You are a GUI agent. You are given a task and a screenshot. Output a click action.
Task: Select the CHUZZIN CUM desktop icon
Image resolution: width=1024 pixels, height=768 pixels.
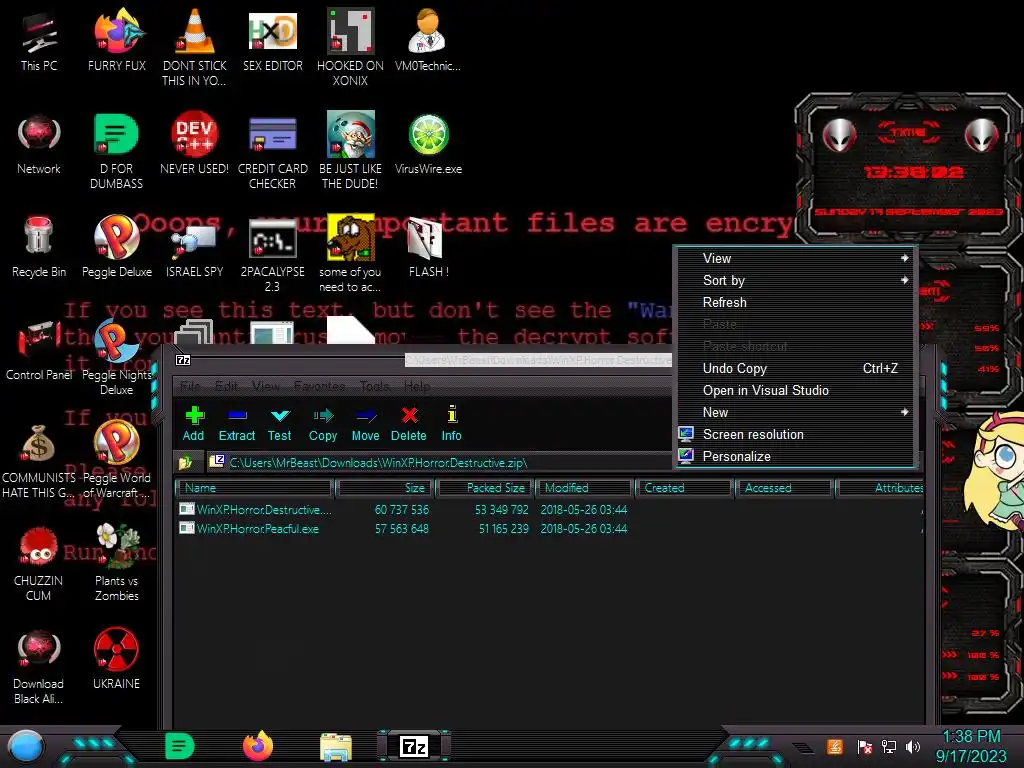[x=39, y=563]
